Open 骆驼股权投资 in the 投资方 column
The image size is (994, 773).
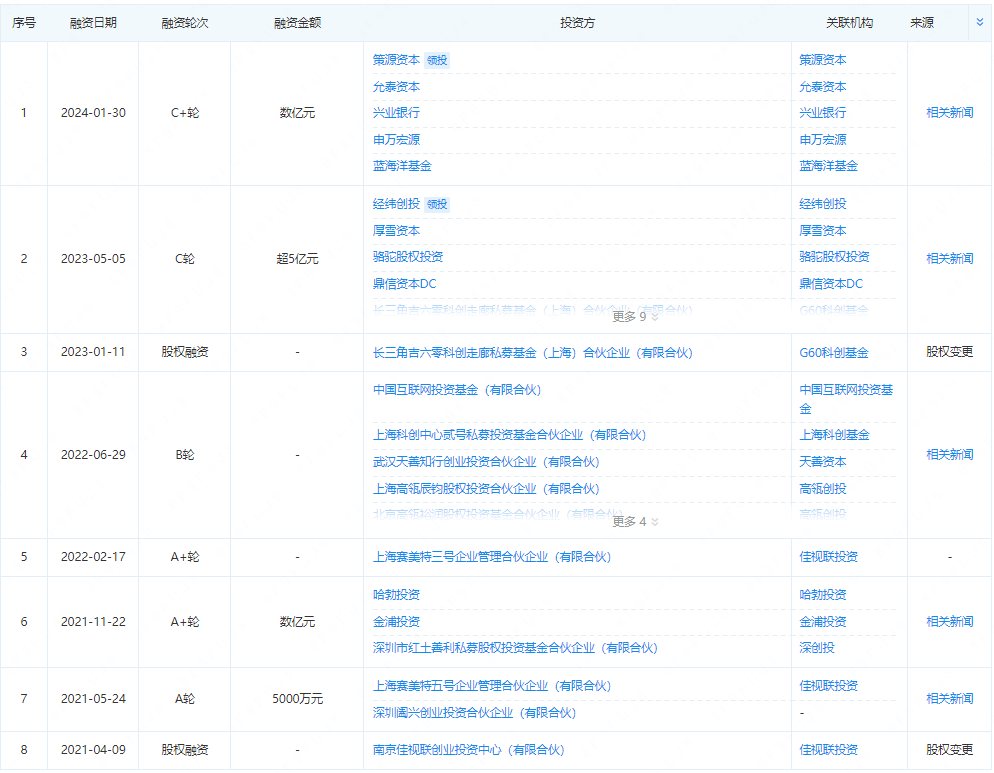408,257
